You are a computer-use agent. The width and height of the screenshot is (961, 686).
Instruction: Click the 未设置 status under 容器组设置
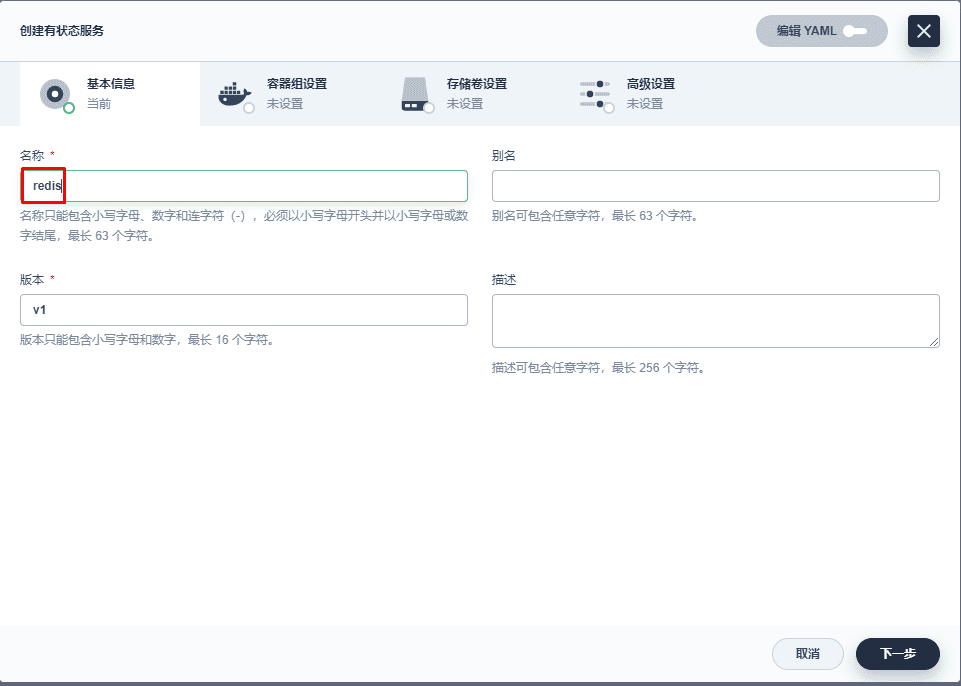click(x=285, y=104)
